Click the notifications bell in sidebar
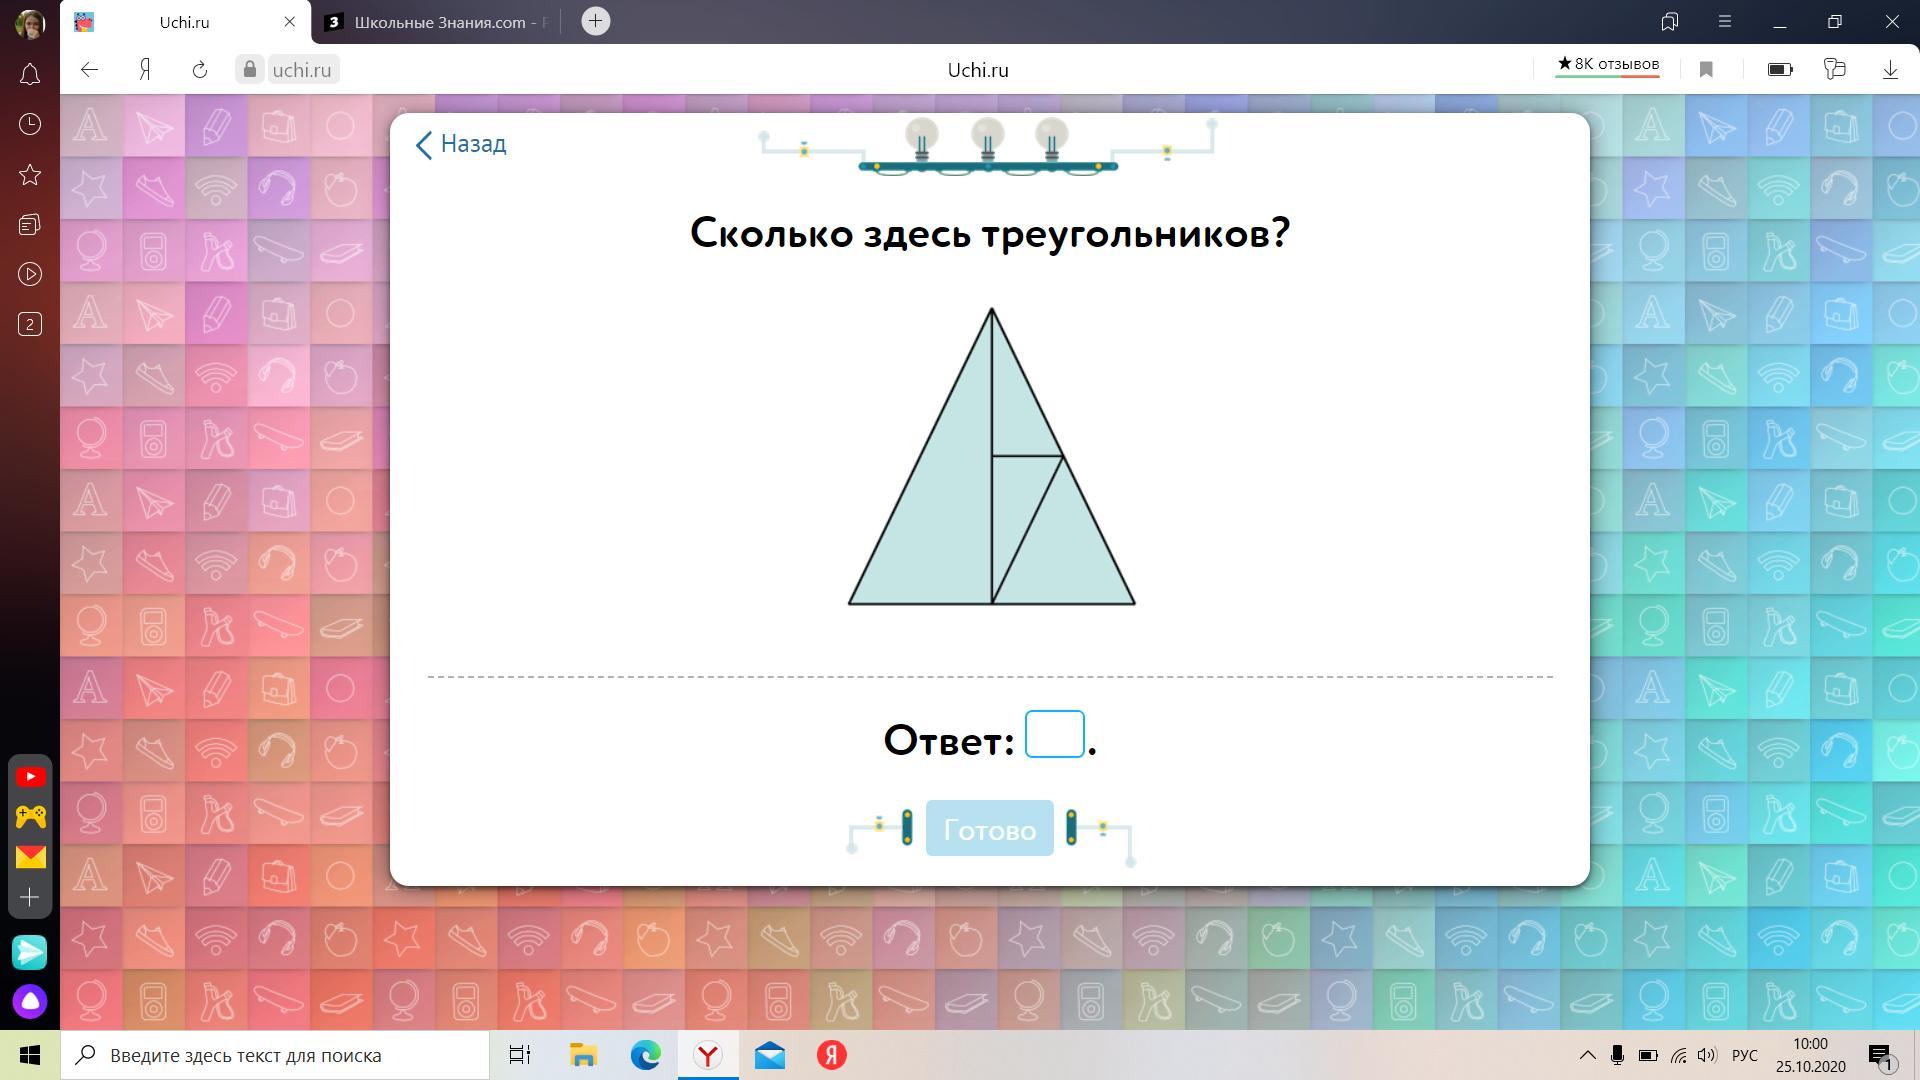Viewport: 1920px width, 1080px height. (30, 74)
